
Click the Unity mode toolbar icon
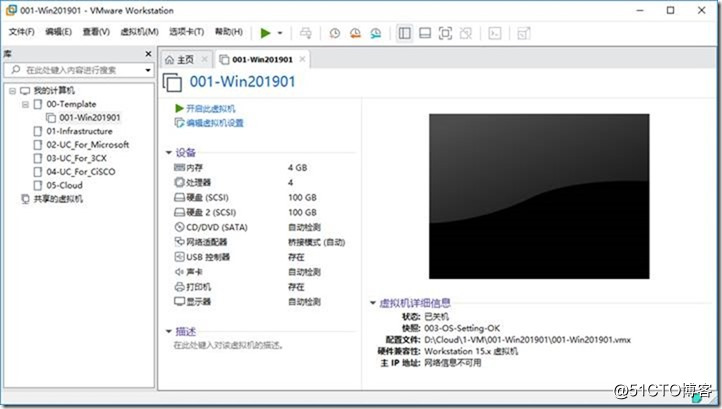pyautogui.click(x=466, y=33)
